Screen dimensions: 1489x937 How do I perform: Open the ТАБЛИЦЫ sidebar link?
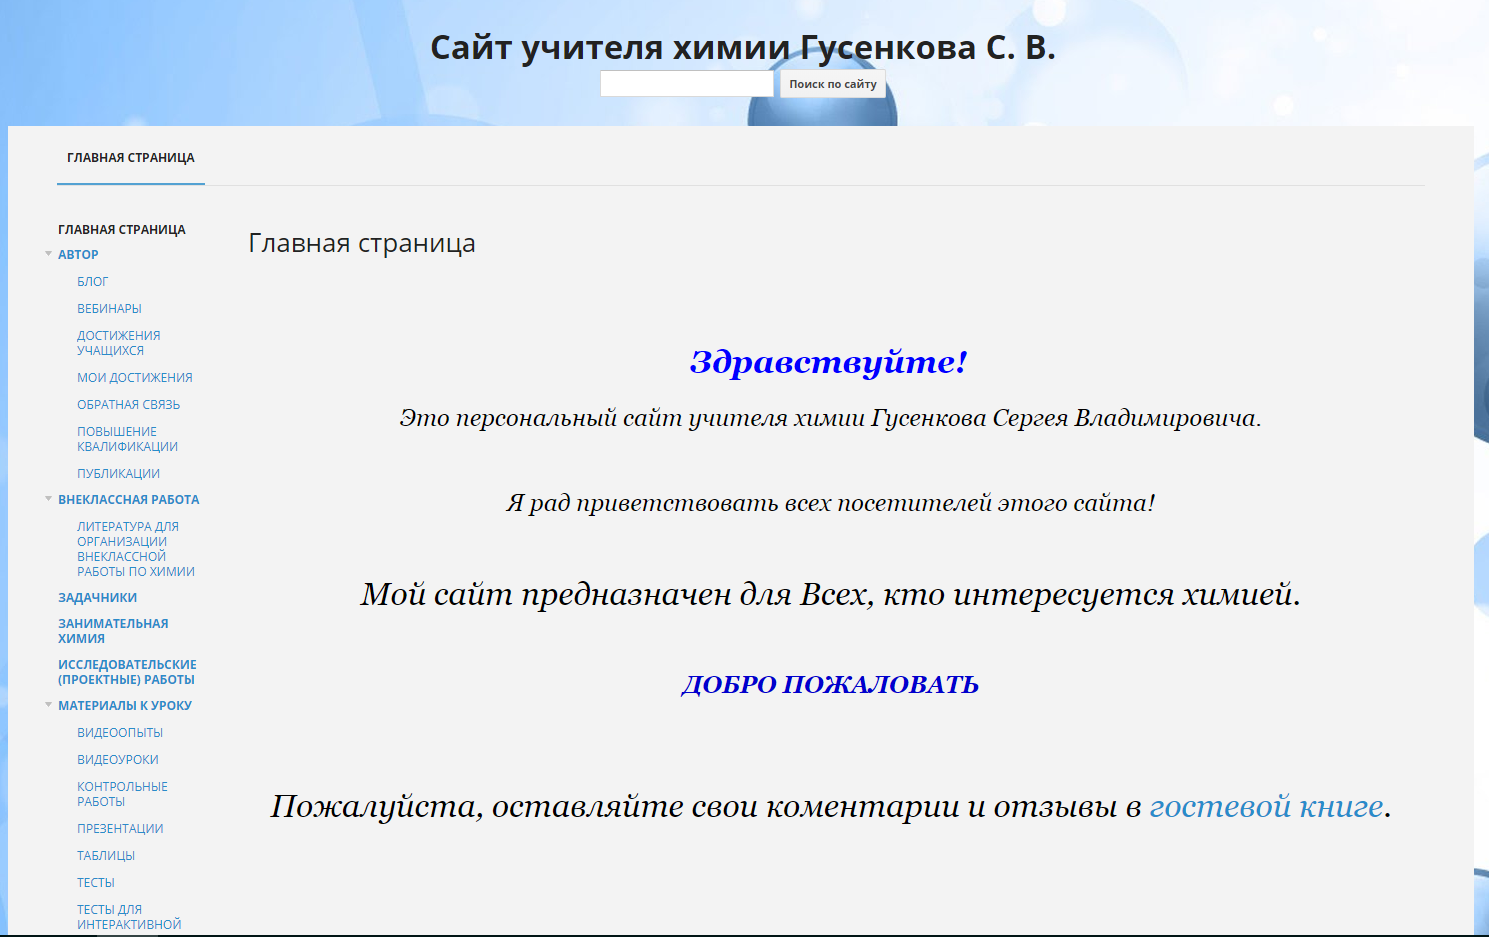point(106,856)
